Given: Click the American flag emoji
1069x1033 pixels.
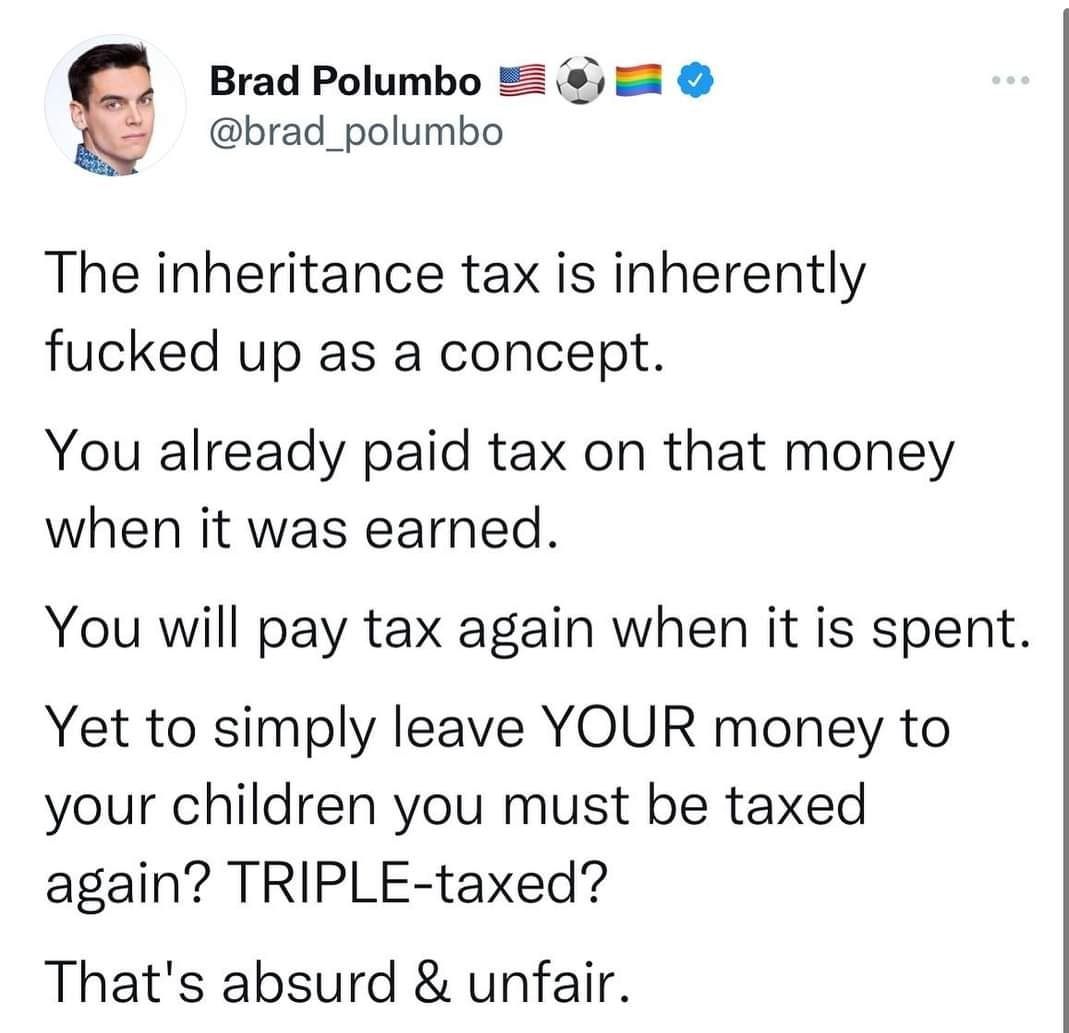Looking at the screenshot, I should [521, 80].
